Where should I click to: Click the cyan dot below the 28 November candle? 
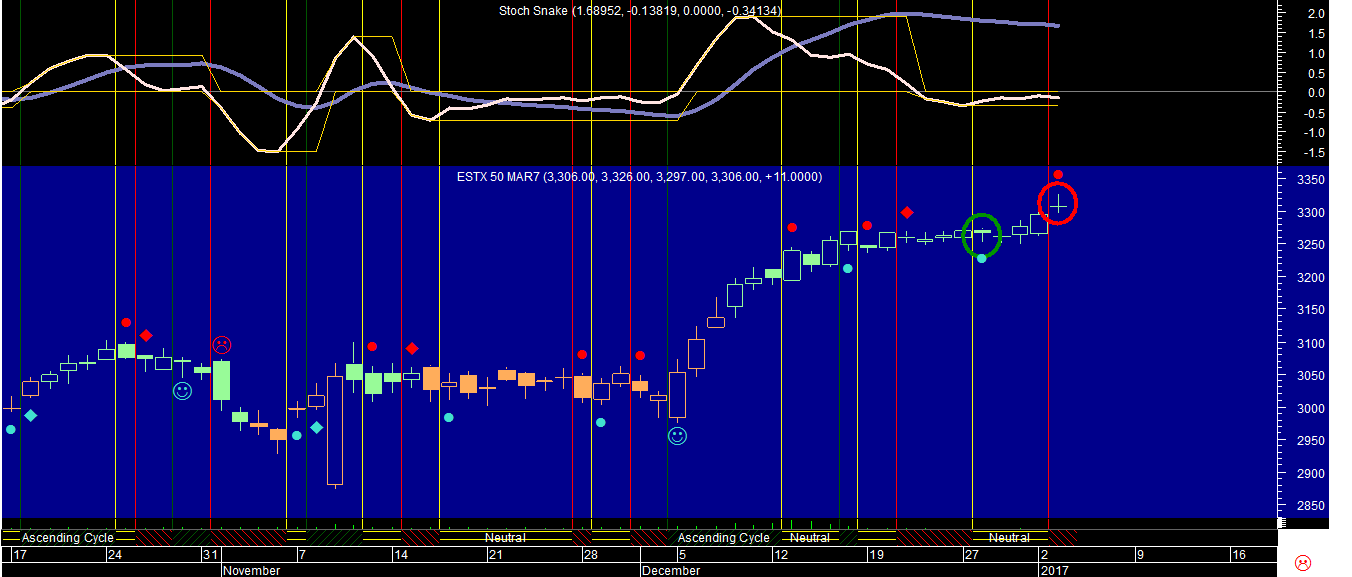pos(600,422)
